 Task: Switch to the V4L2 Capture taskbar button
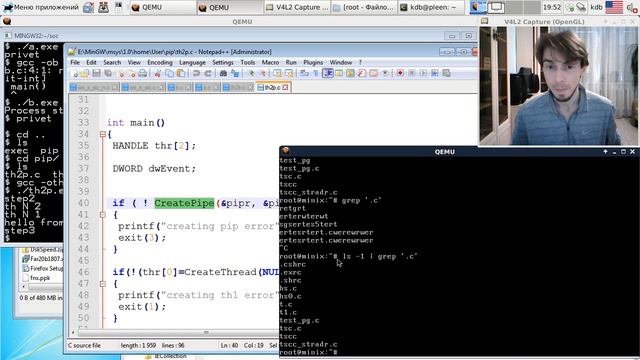[297, 7]
